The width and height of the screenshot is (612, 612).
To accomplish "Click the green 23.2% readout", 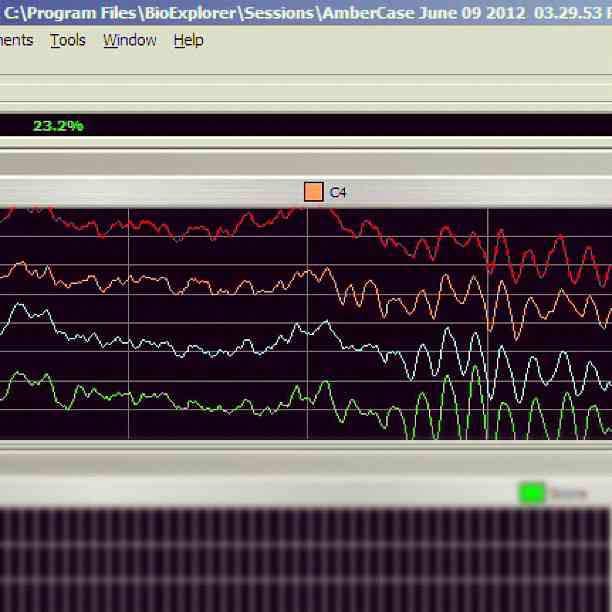I will (x=58, y=126).
